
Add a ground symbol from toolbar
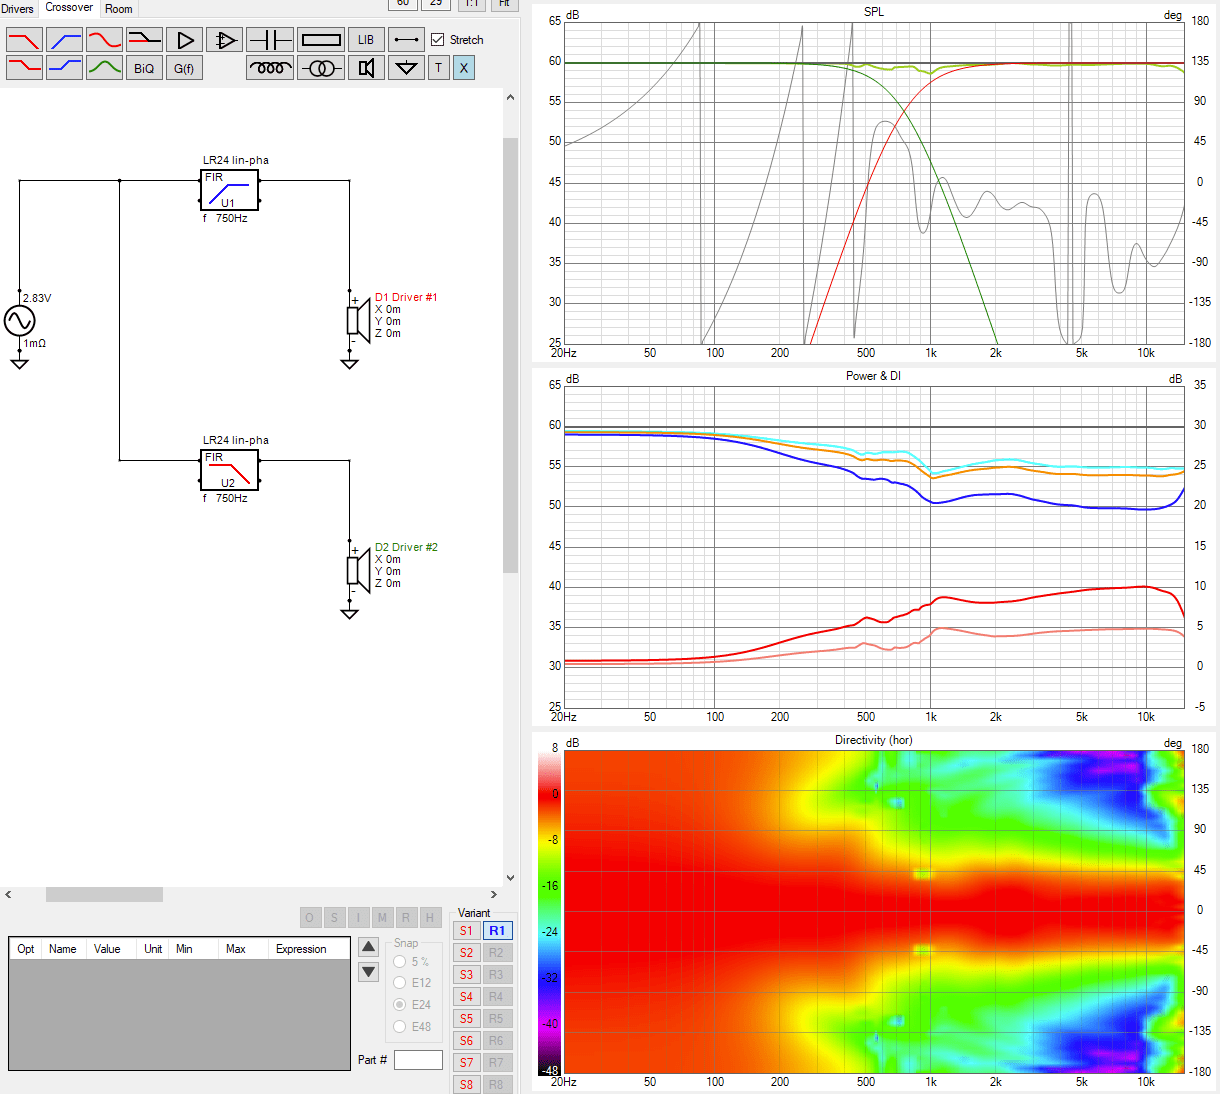[x=406, y=68]
